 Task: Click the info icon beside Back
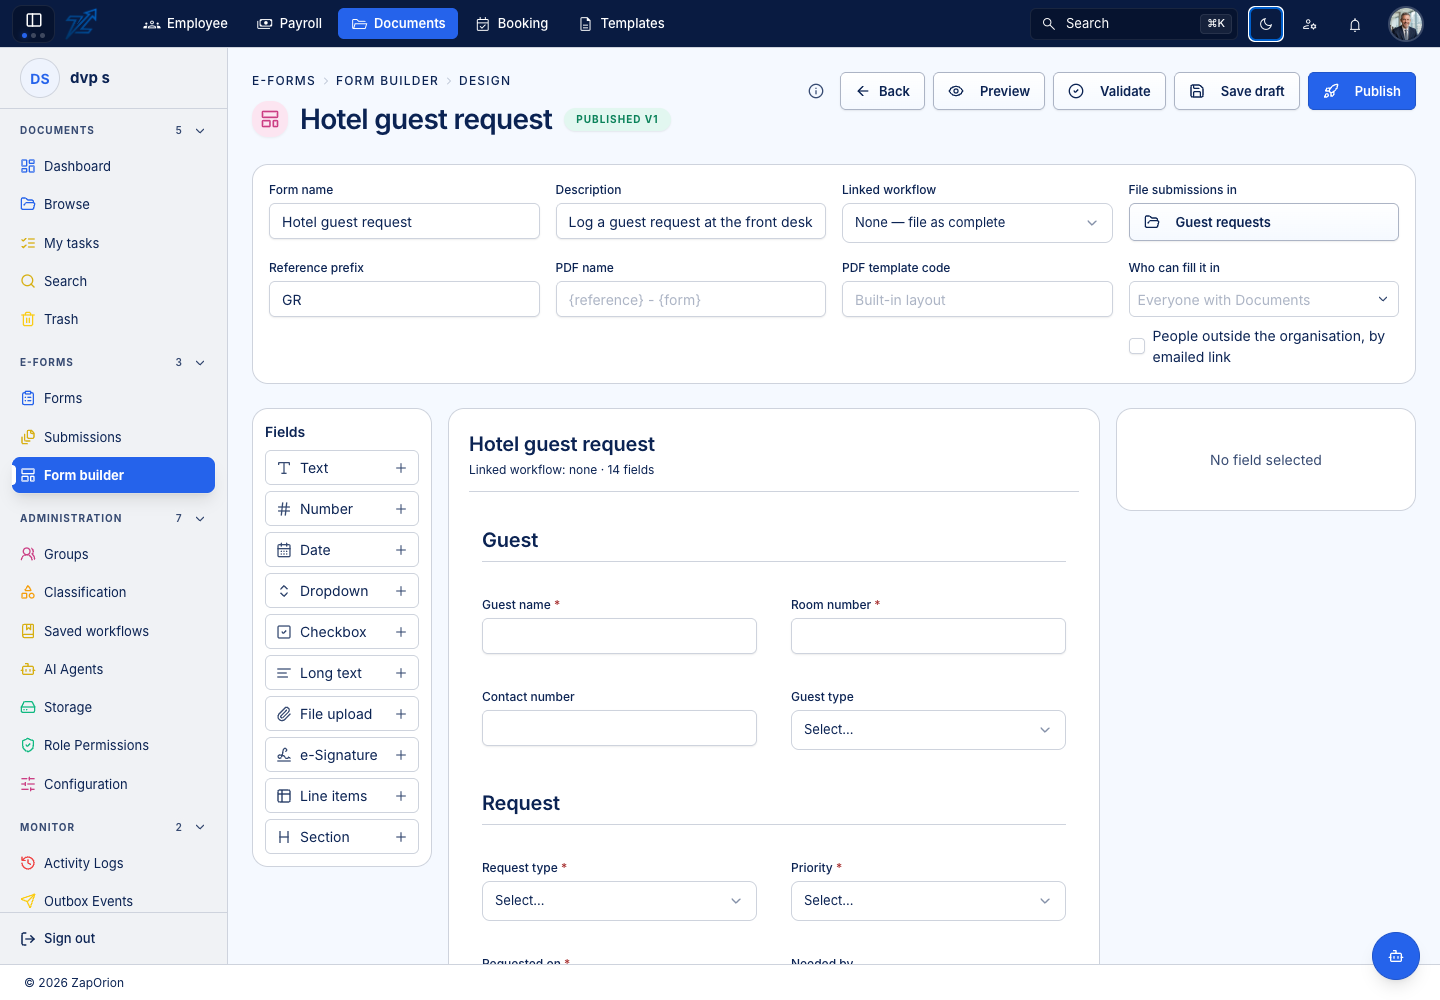click(816, 91)
